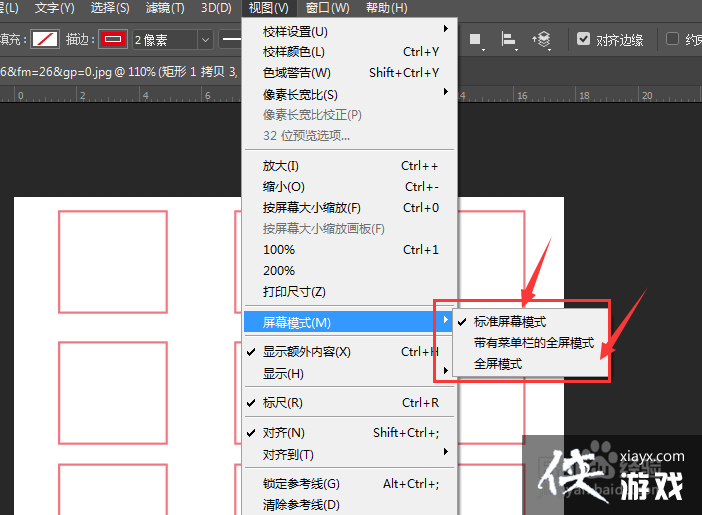Toggle the 对齐边缘 checkbox

point(584,40)
